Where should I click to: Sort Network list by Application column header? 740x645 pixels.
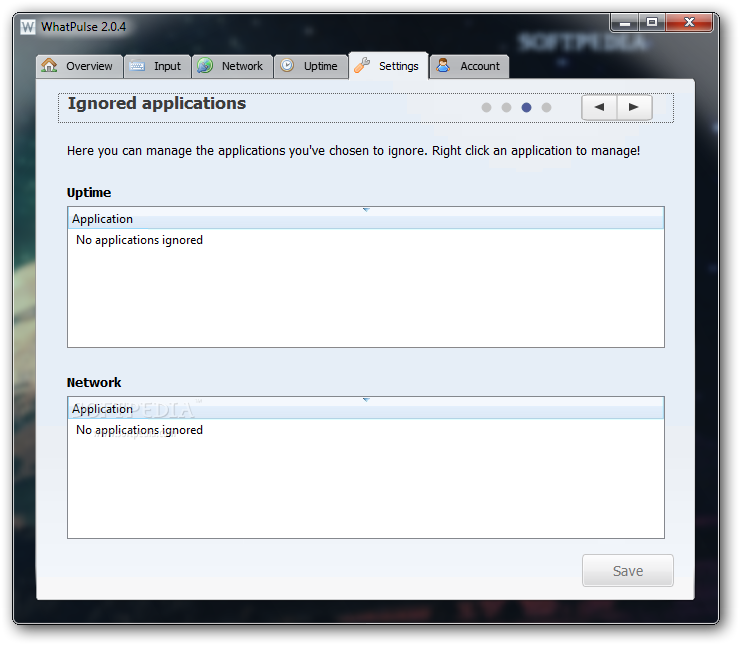[366, 408]
